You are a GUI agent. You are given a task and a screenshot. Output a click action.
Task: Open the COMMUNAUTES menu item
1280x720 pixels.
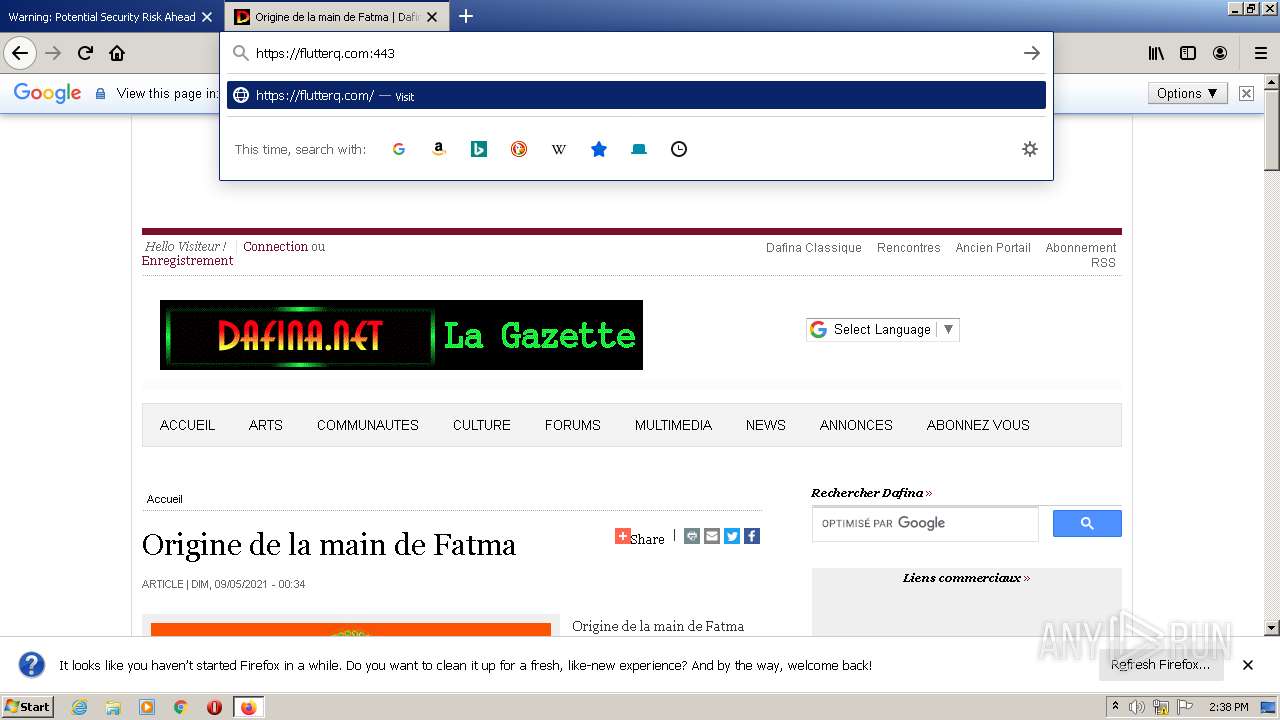(368, 425)
